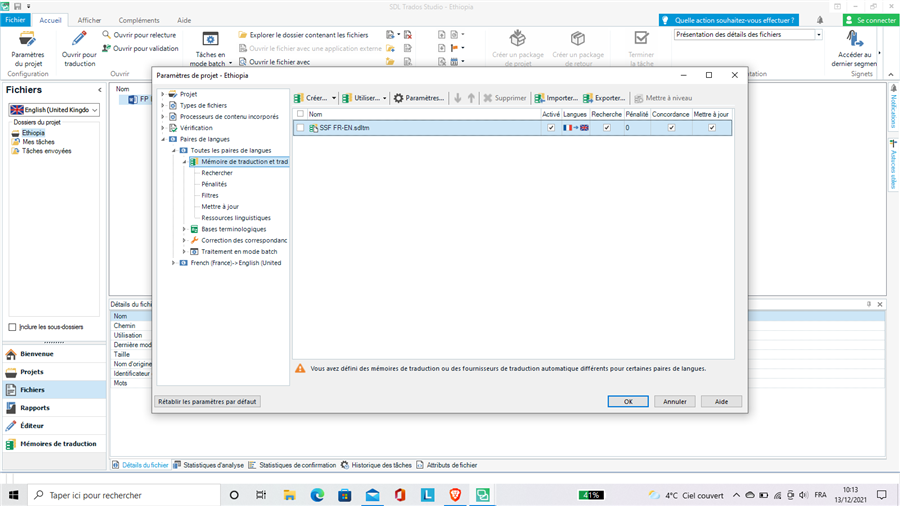Viewport: 900px width, 506px height.
Task: Switch to the Afficher ribbon tab
Action: 89,20
